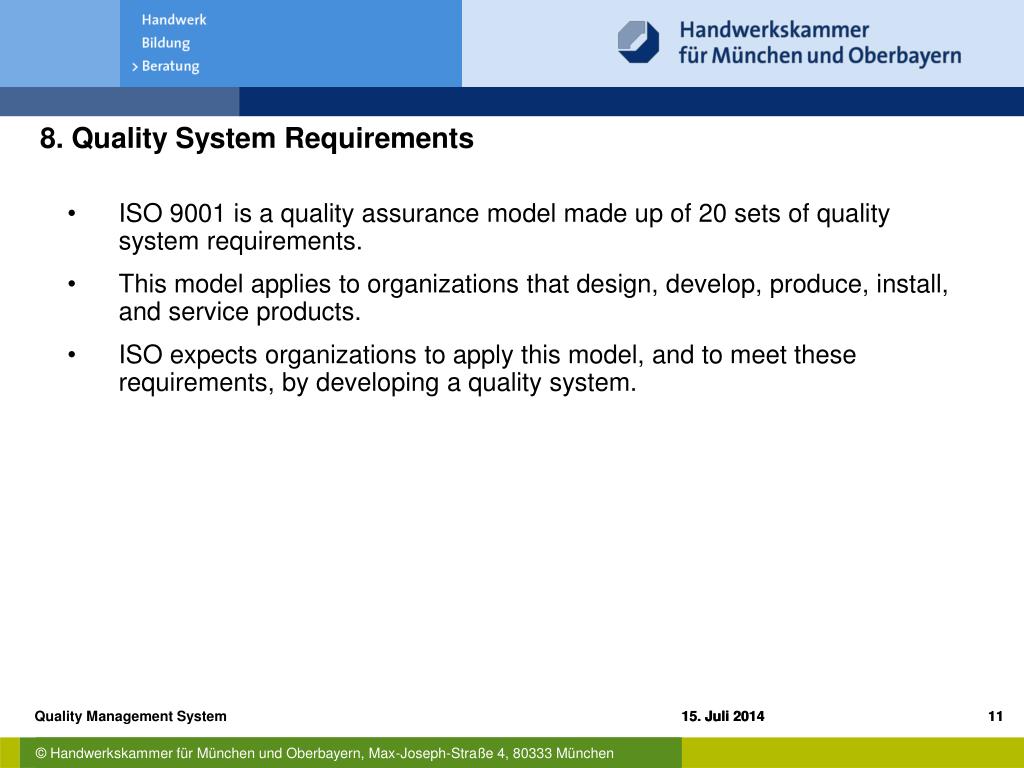The image size is (1024, 768).
Task: Select the Bildung header item
Action: [x=166, y=43]
